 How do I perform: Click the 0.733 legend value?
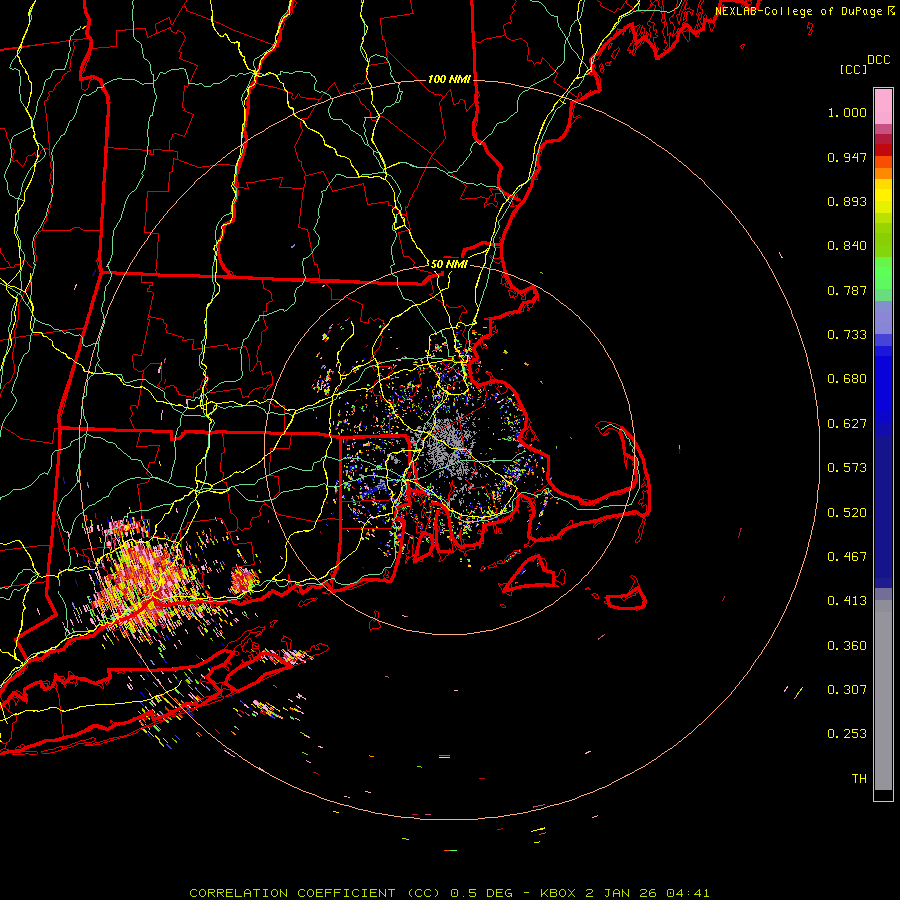(x=847, y=335)
